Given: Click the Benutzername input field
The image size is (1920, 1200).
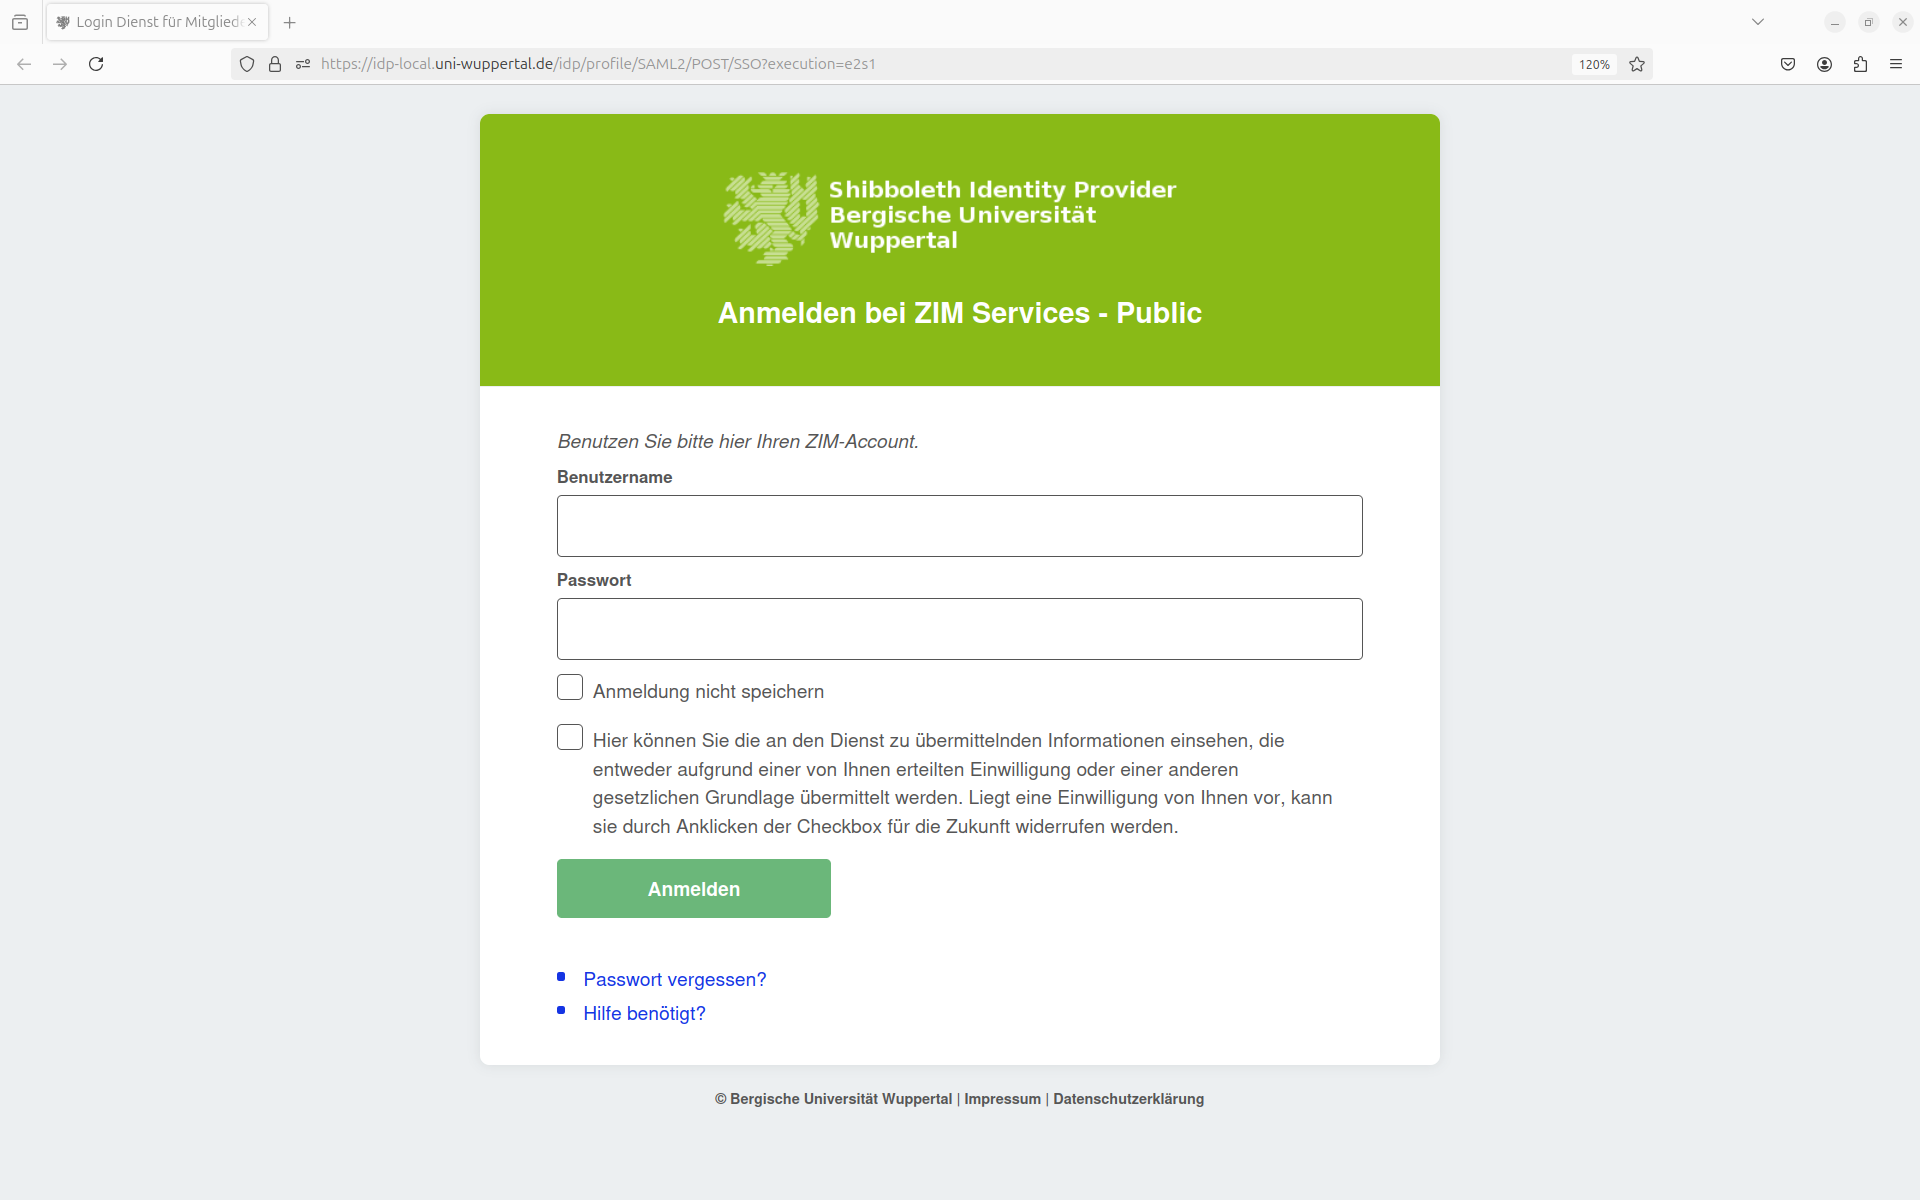Looking at the screenshot, I should (959, 525).
